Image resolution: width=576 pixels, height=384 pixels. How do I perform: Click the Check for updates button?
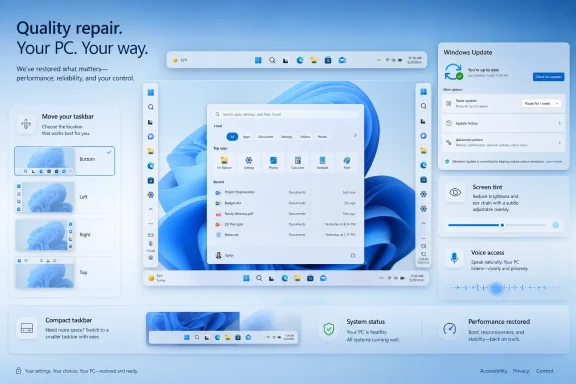pyautogui.click(x=549, y=77)
